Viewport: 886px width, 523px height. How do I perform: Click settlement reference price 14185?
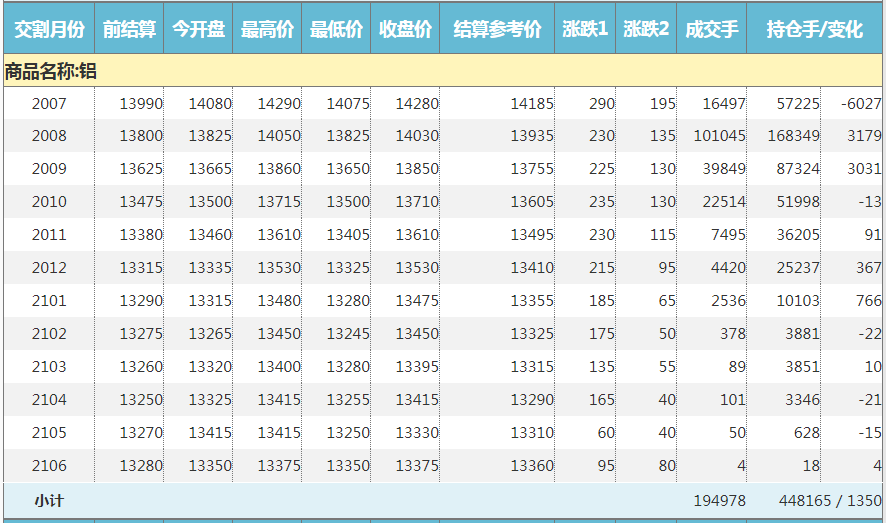pos(531,104)
